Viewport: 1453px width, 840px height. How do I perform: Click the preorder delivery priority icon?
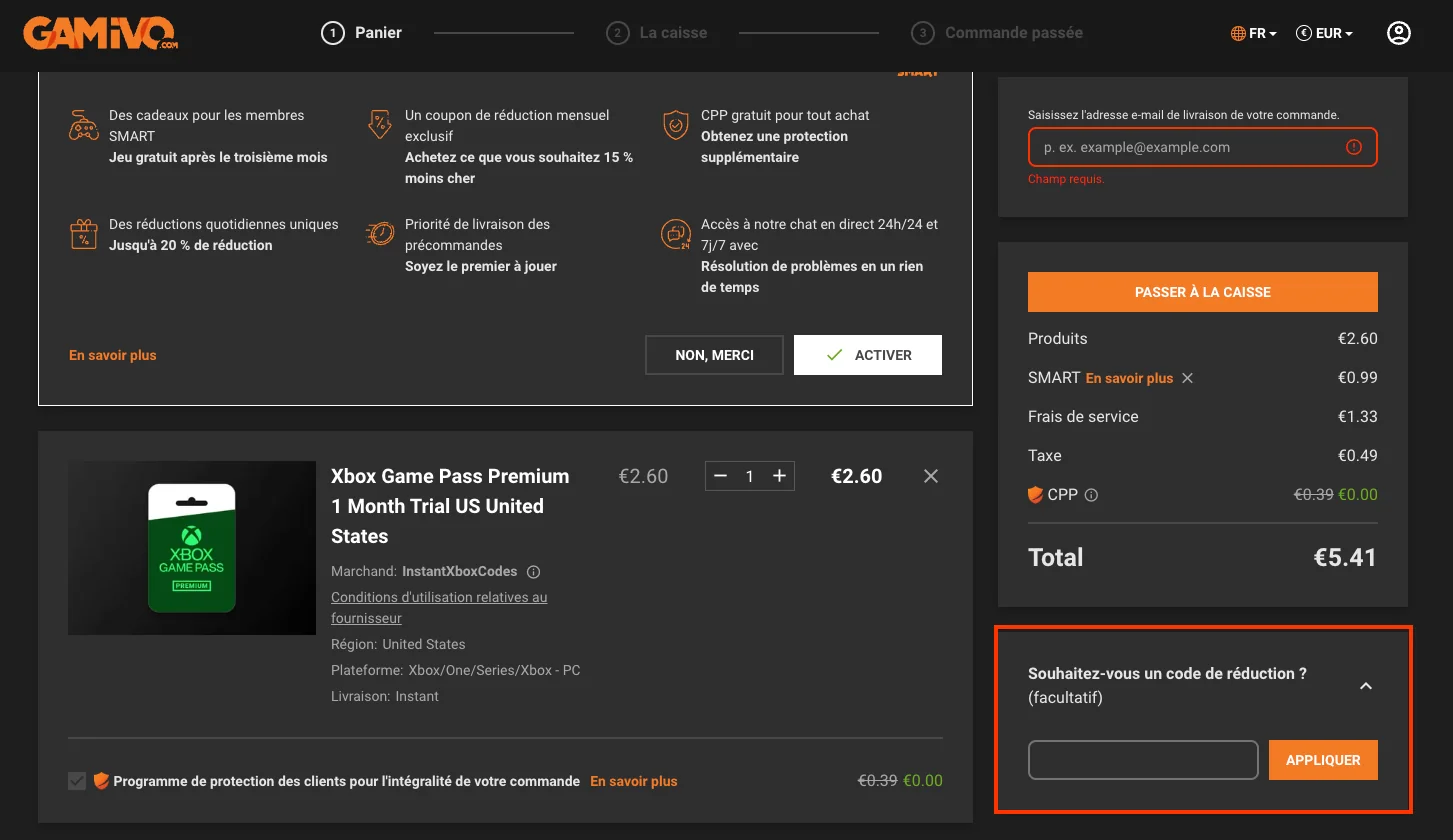coord(379,234)
